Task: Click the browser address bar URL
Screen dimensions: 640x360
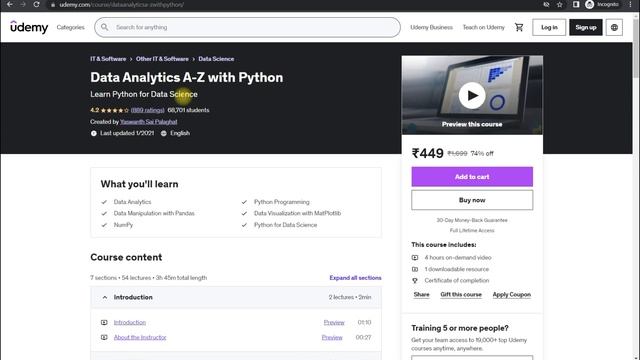Action: (x=122, y=4)
